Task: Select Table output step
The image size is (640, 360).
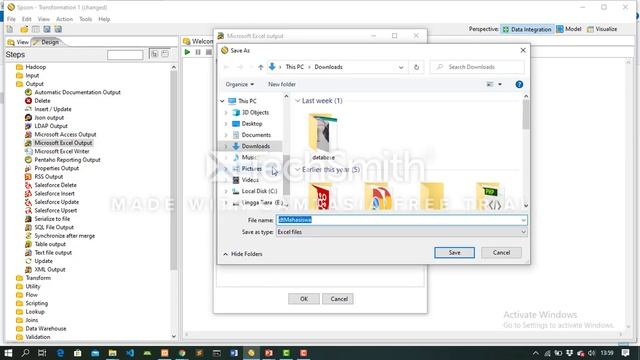Action: pos(50,244)
